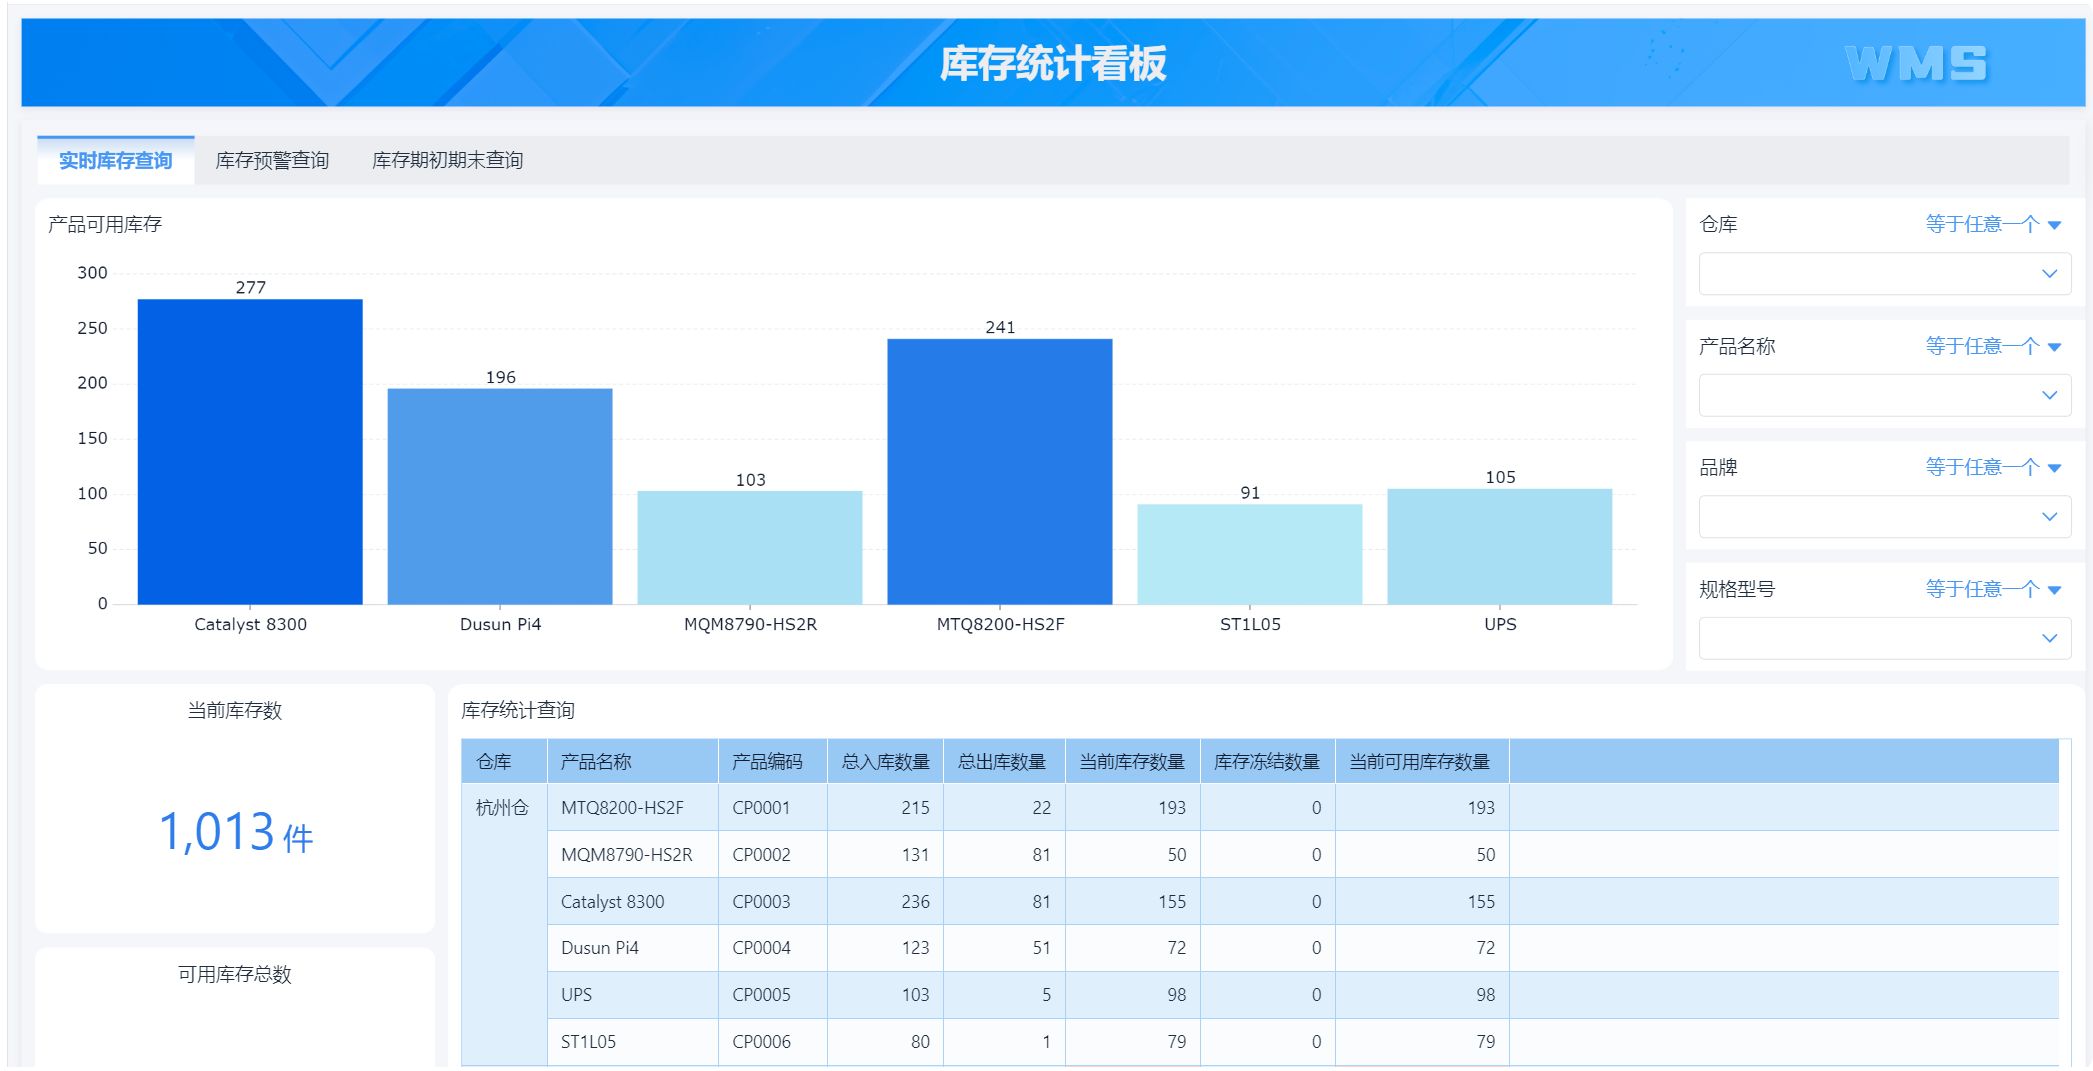
Task: Click the product code CP0005
Action: point(761,994)
